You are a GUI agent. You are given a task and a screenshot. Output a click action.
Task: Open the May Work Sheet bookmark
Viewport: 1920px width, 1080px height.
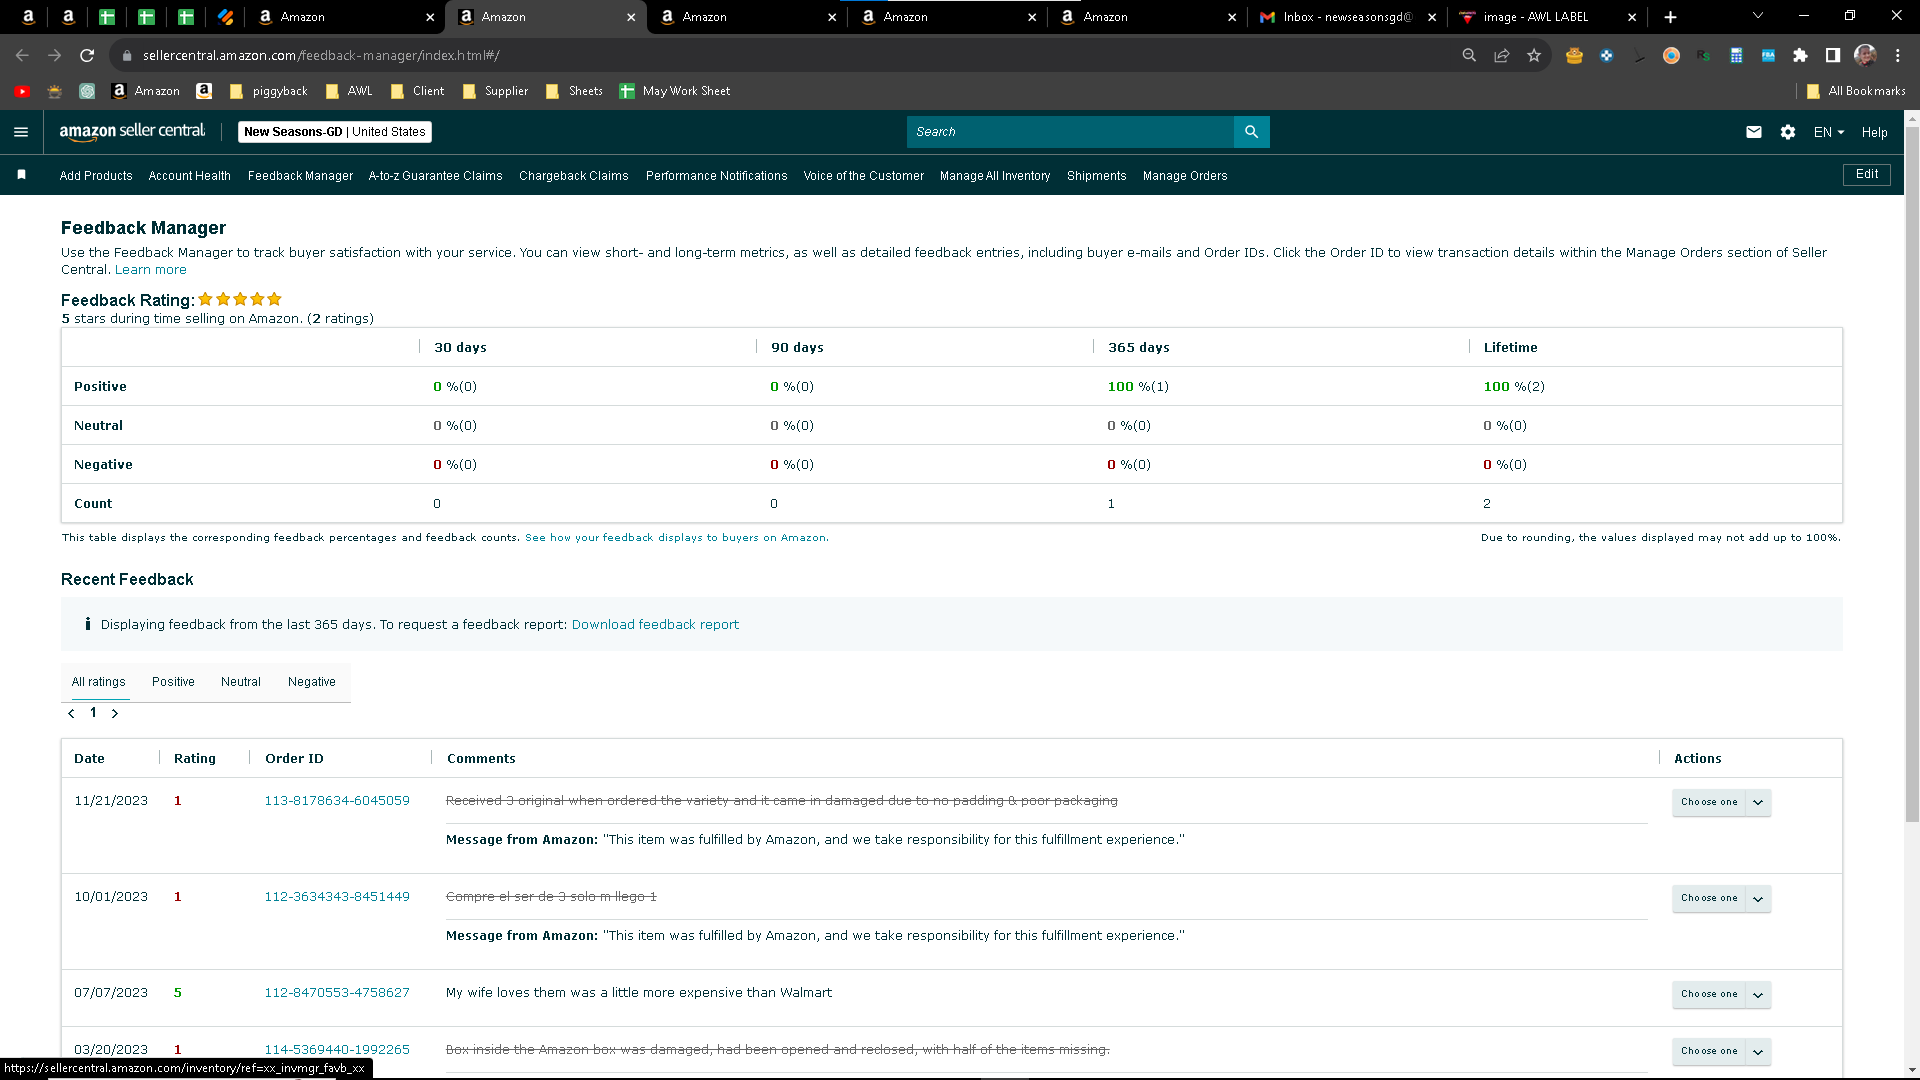tap(675, 91)
